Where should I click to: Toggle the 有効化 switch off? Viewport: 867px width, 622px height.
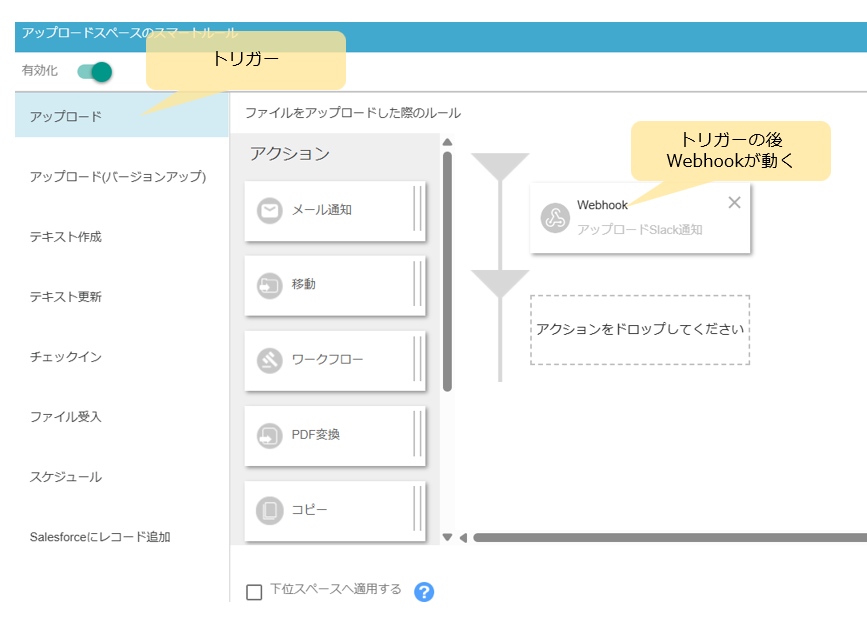point(95,72)
